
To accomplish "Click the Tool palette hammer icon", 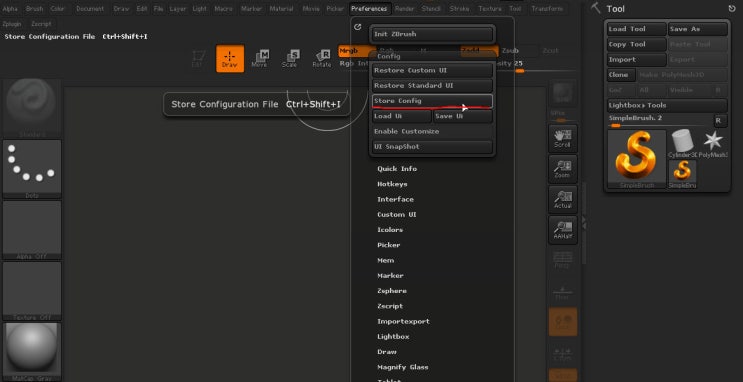I will pos(596,8).
